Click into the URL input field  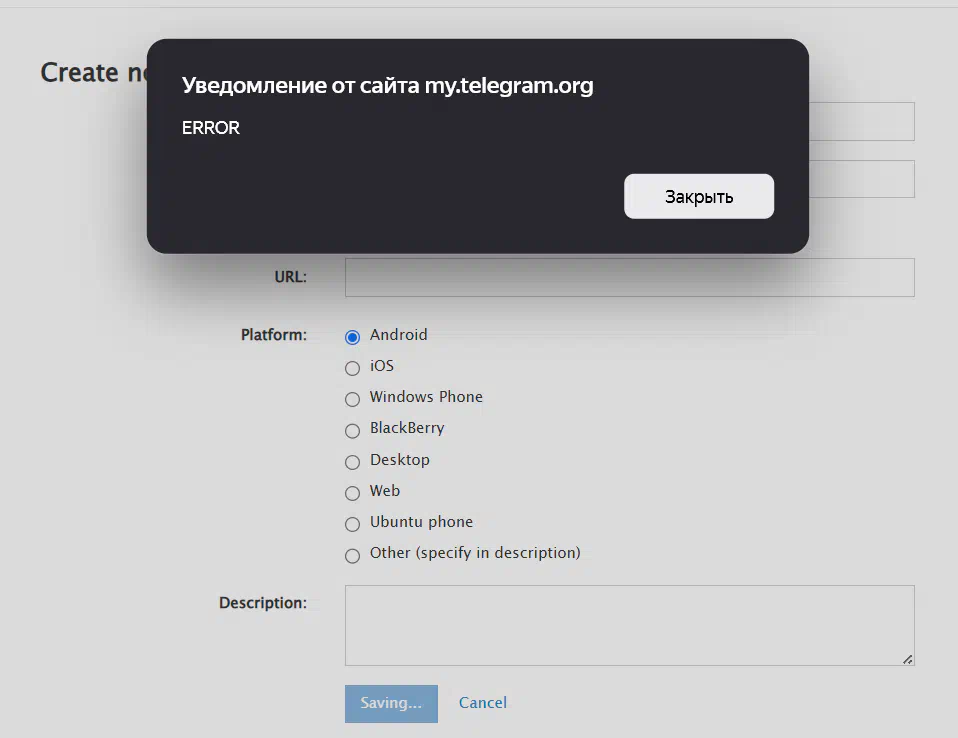pyautogui.click(x=629, y=277)
